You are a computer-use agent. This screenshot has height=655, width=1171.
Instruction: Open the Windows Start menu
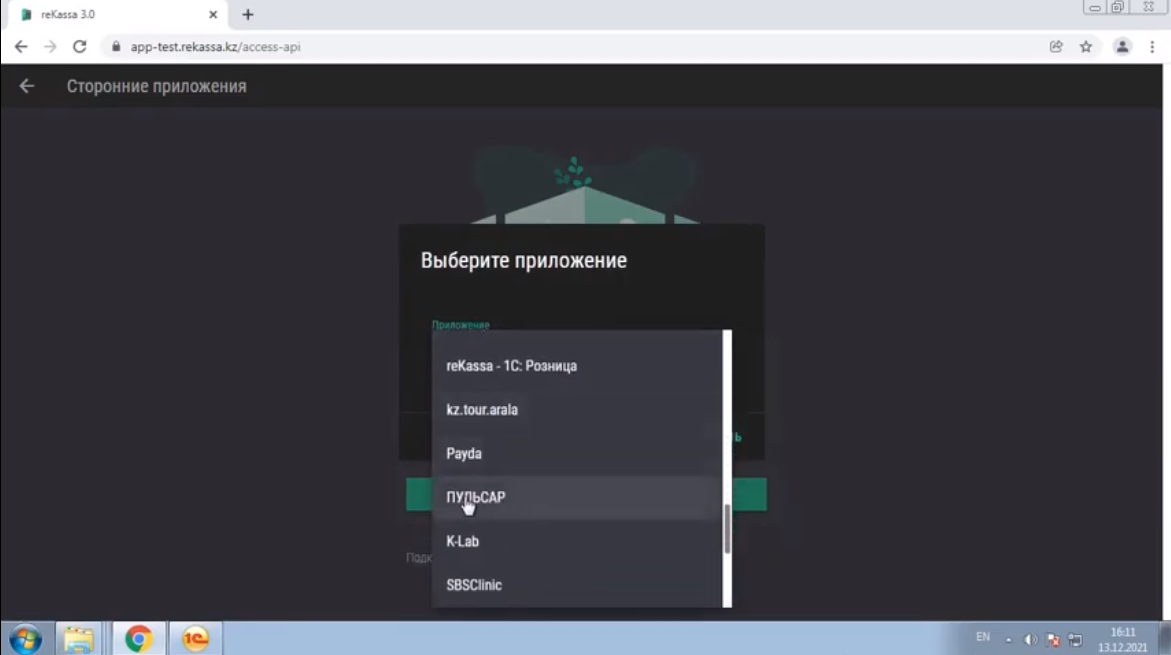coord(25,639)
